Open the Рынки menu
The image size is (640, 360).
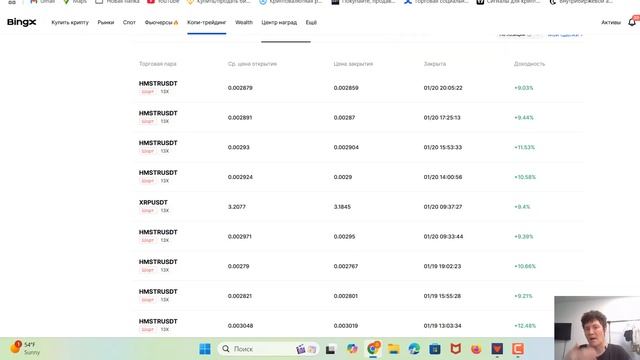point(106,22)
